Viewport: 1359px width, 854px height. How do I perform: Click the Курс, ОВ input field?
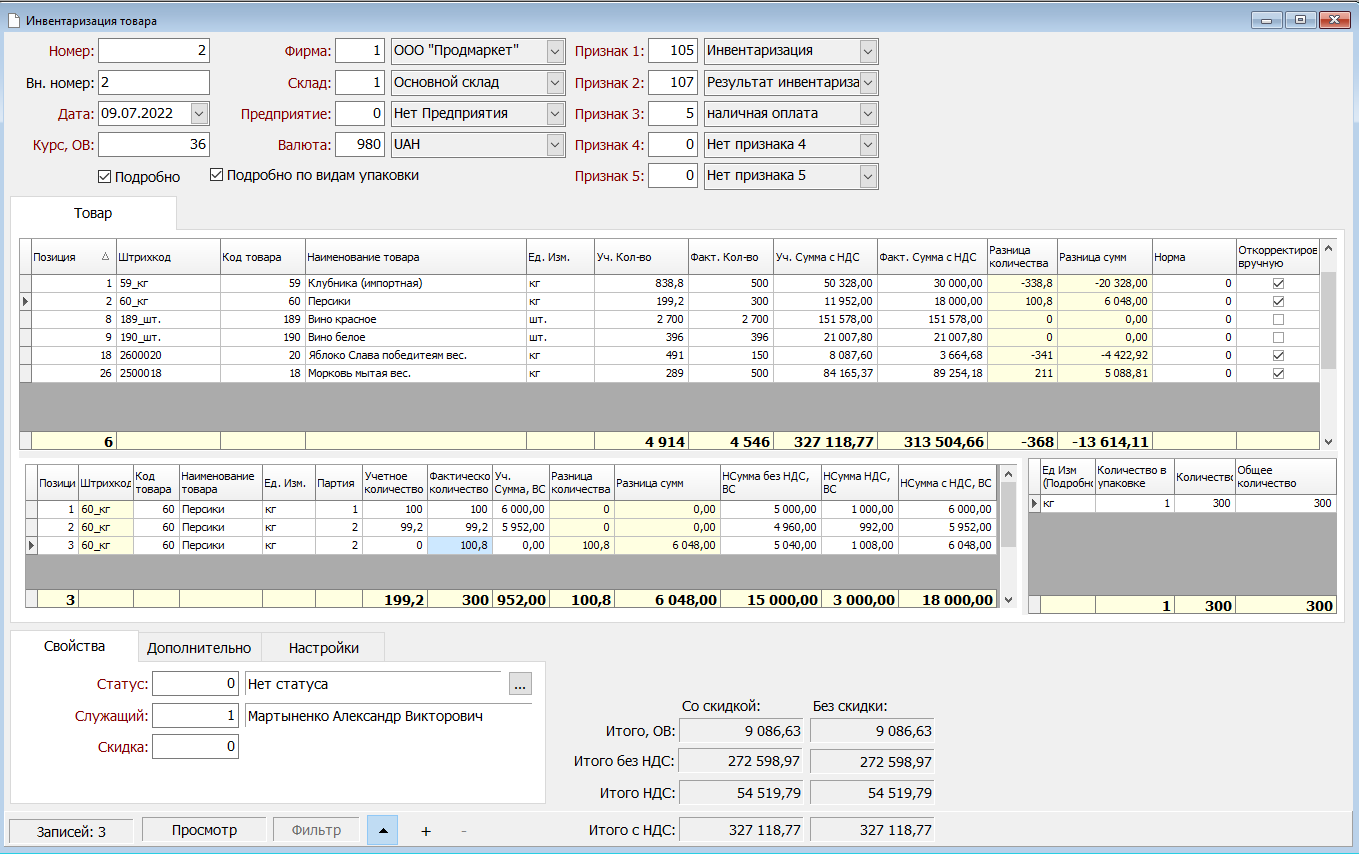coord(154,144)
